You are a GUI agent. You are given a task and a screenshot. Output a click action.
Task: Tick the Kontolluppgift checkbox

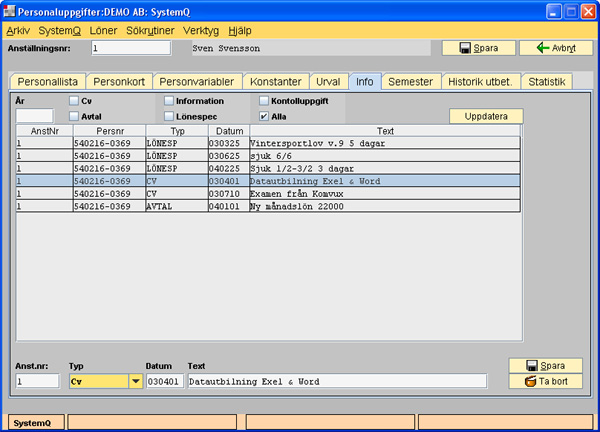(x=264, y=101)
